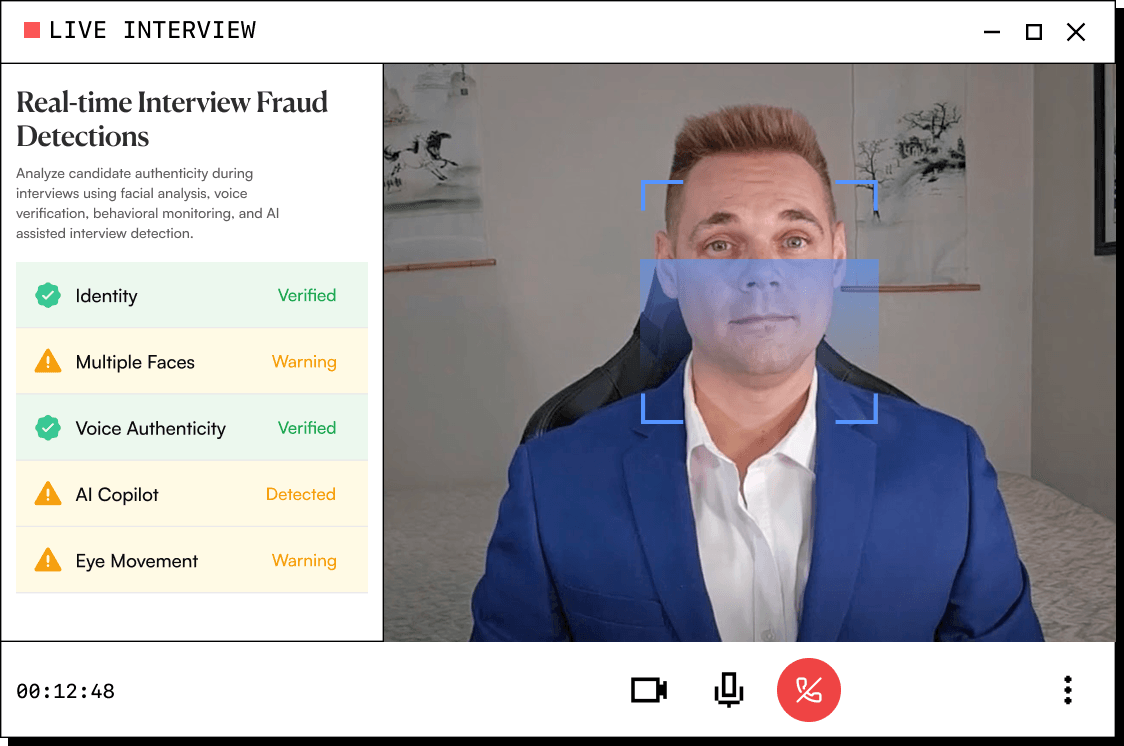Toggle the video camera icon

(649, 690)
